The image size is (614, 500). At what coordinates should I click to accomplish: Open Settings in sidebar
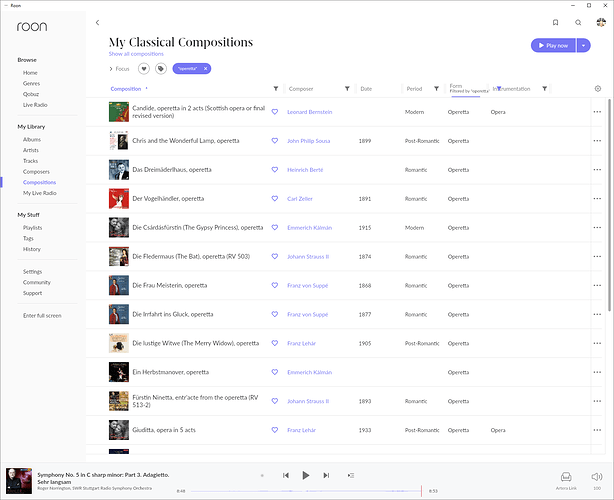pyautogui.click(x=33, y=272)
